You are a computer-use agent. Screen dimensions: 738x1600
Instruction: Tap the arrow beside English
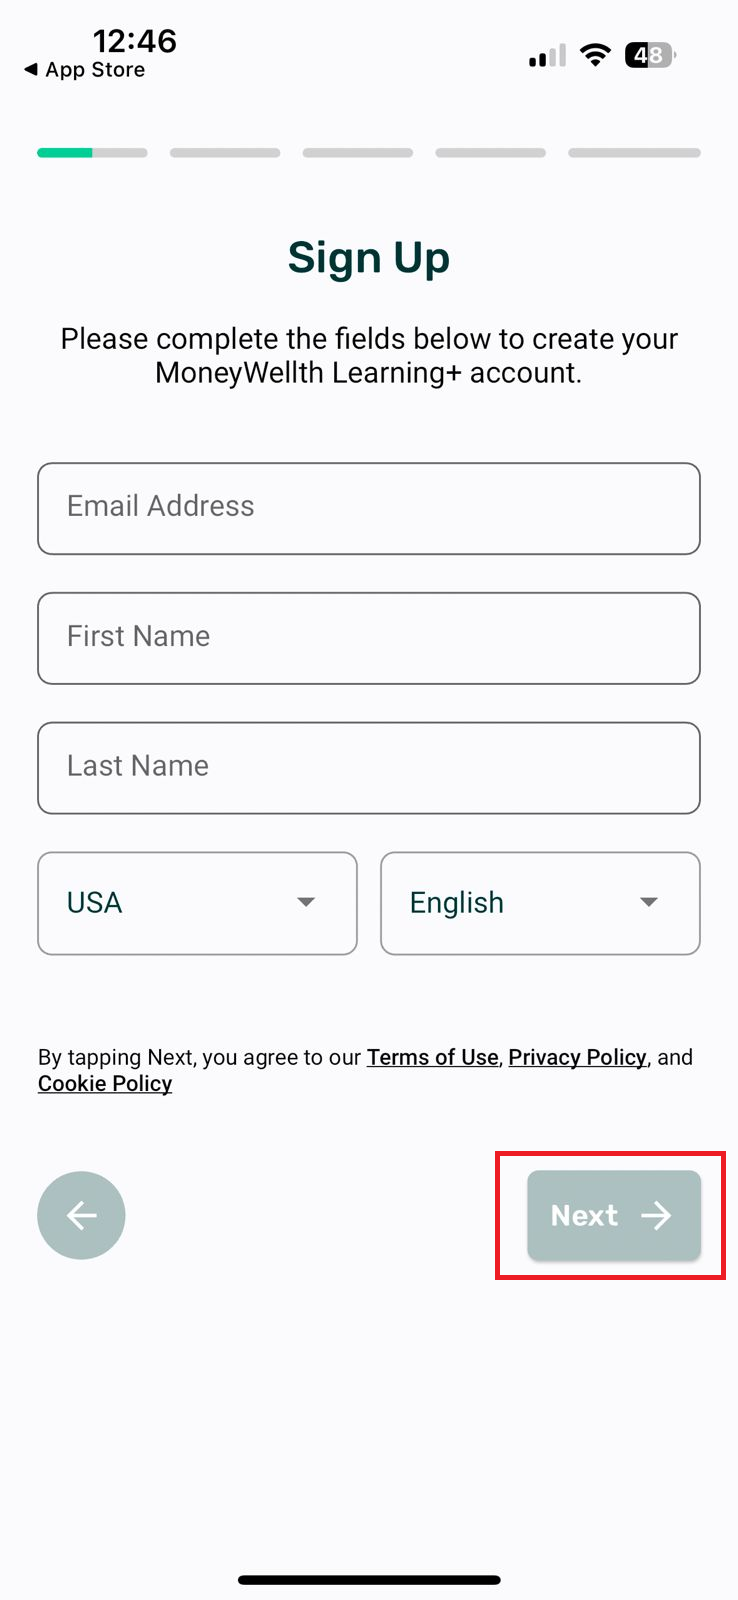pos(649,902)
